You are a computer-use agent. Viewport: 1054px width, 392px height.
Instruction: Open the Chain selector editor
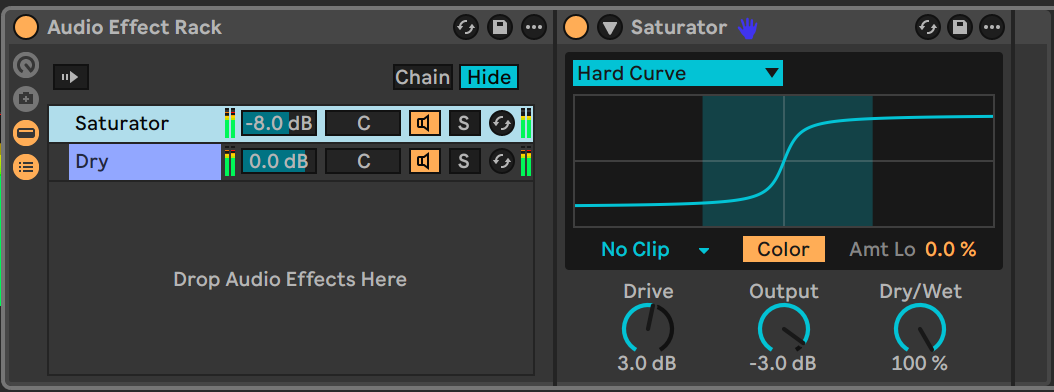tap(422, 77)
